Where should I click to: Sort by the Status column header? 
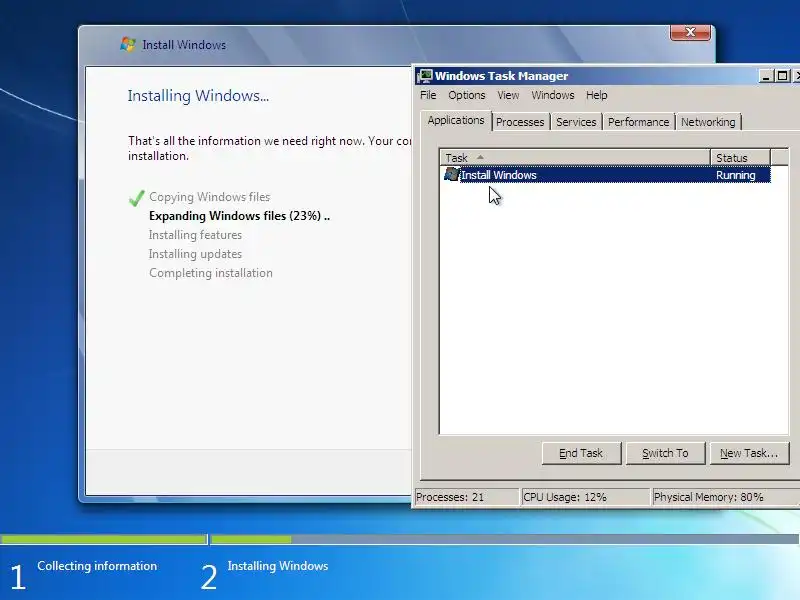pos(740,158)
